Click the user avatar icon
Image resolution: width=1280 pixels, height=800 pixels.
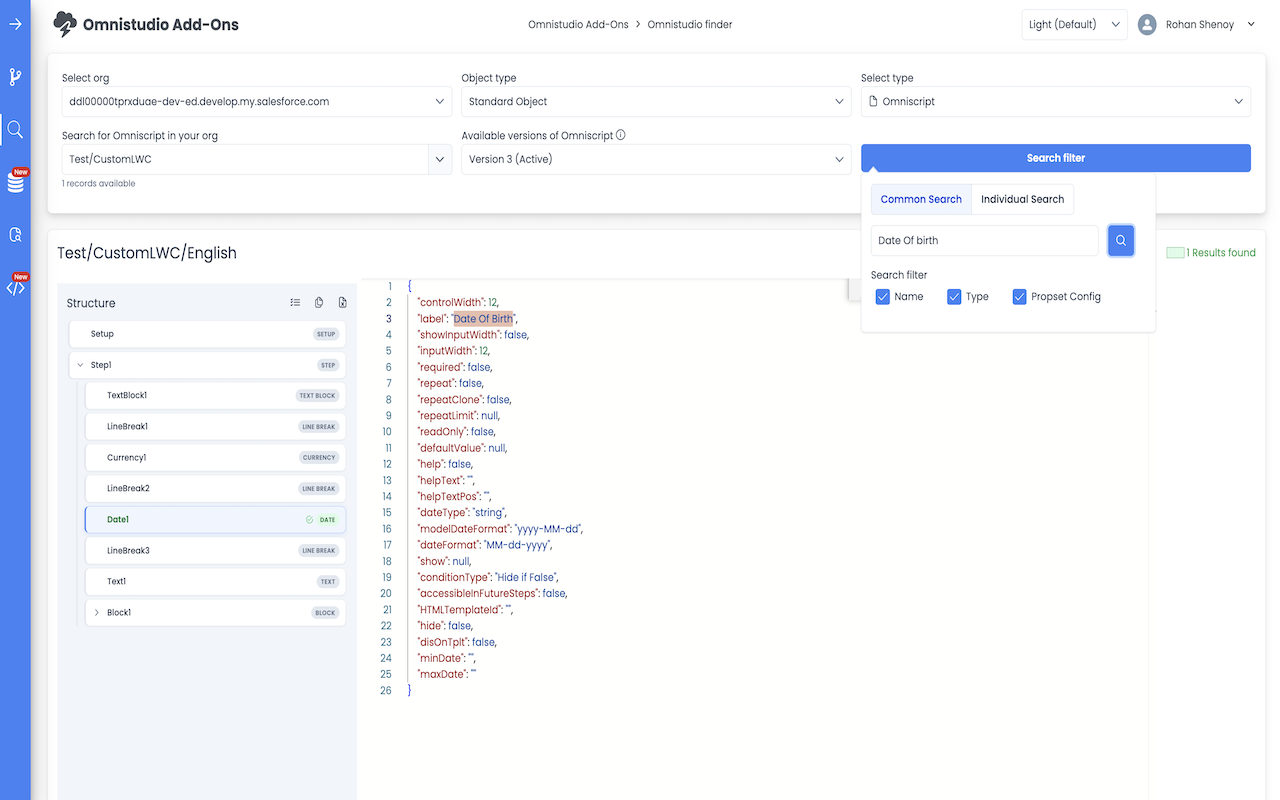click(1147, 25)
